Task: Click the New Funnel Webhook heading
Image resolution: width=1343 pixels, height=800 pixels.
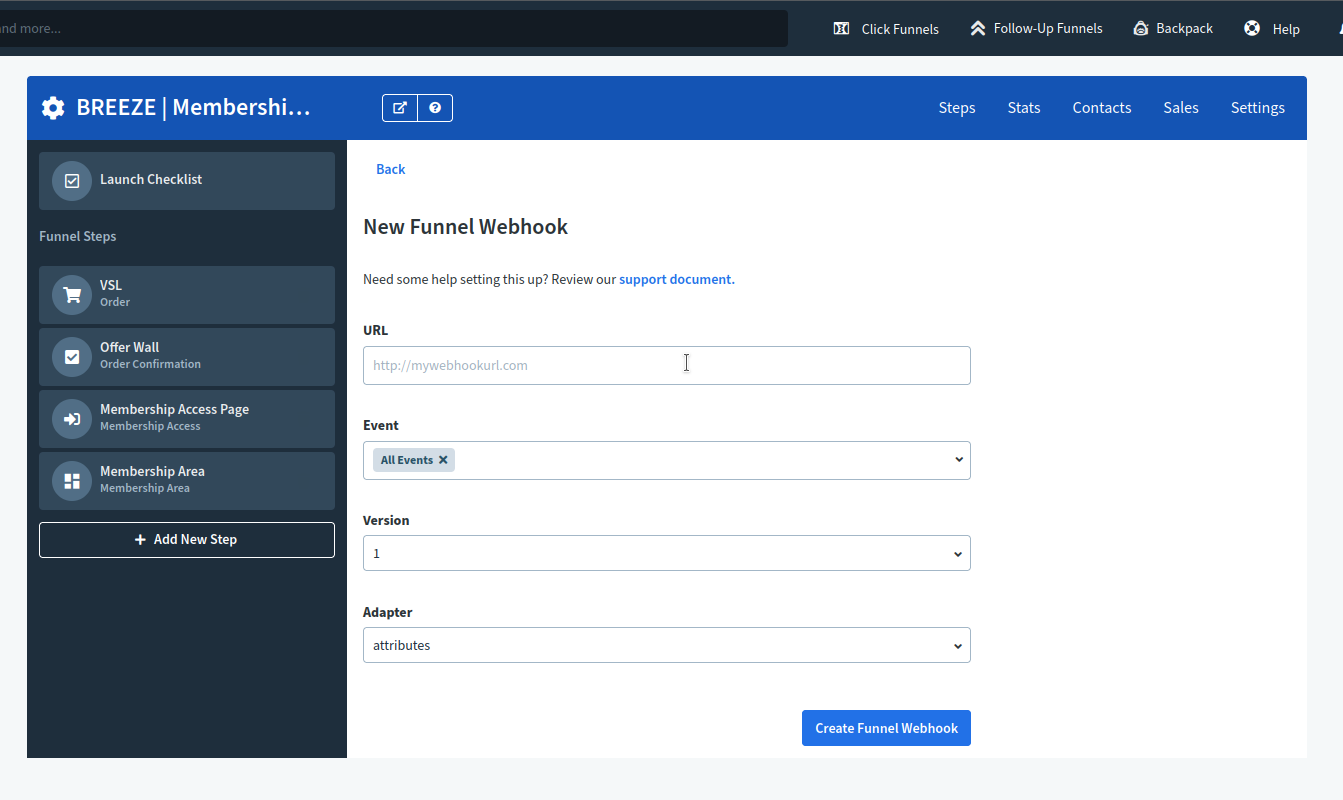Action: pos(465,227)
